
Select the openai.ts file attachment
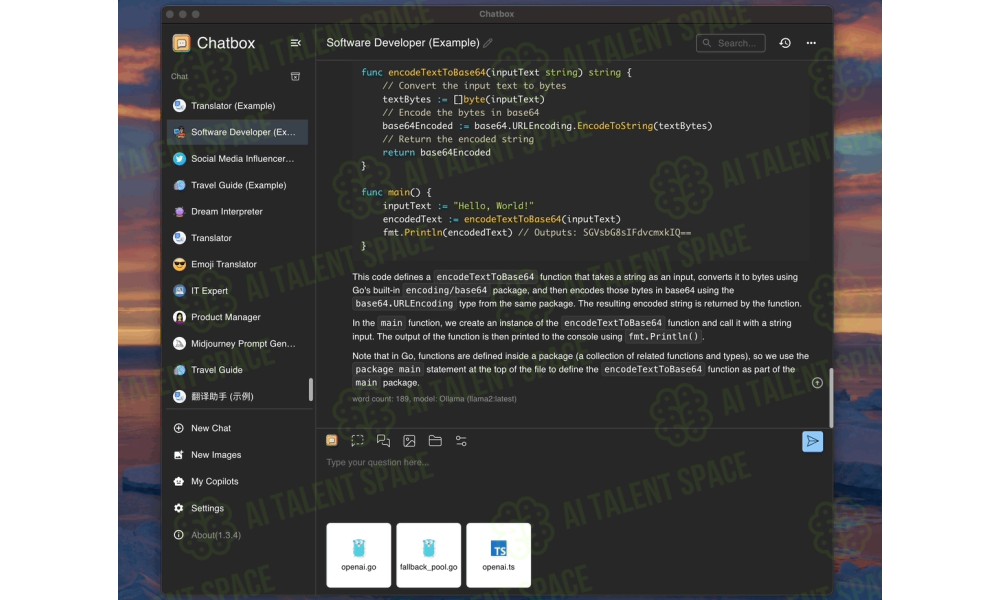pyautogui.click(x=499, y=555)
